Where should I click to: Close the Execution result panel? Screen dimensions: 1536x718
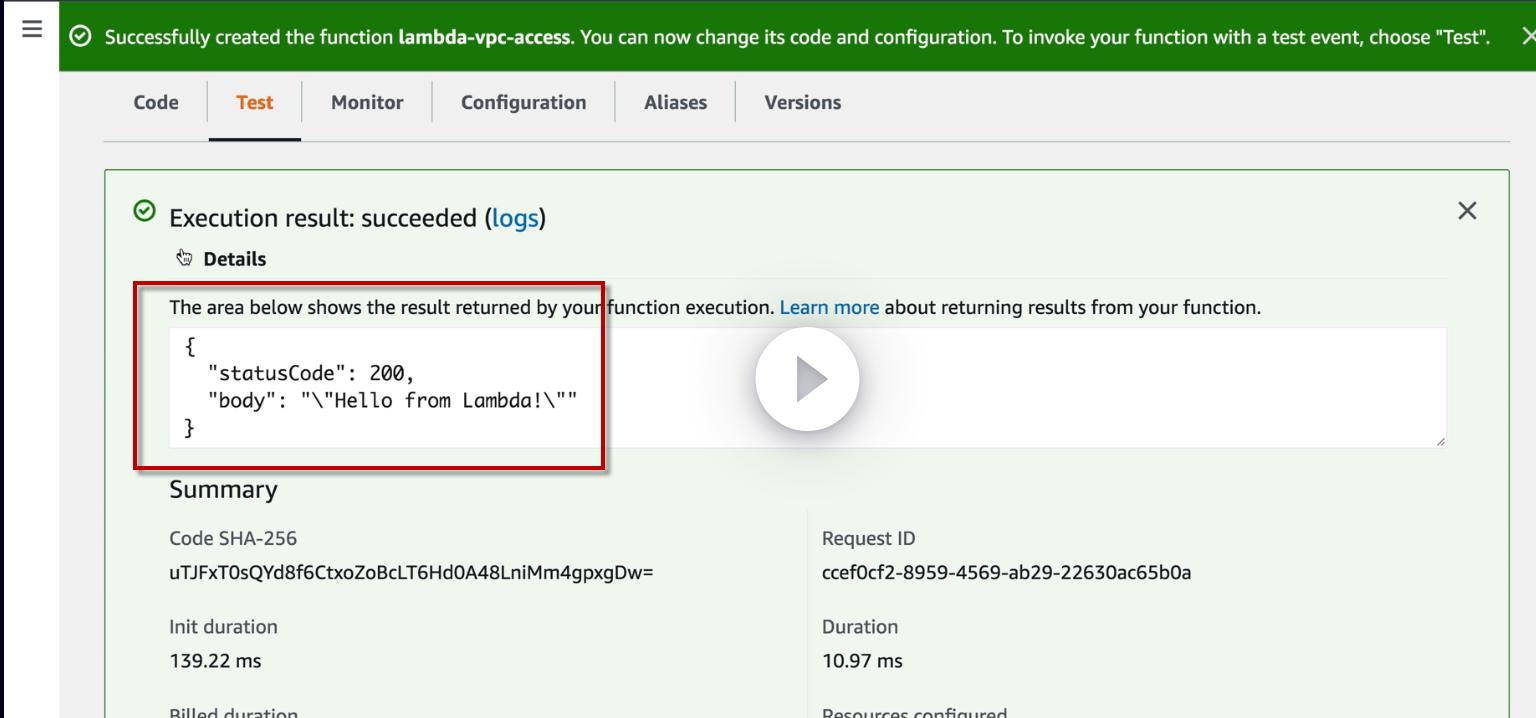[x=1467, y=210]
